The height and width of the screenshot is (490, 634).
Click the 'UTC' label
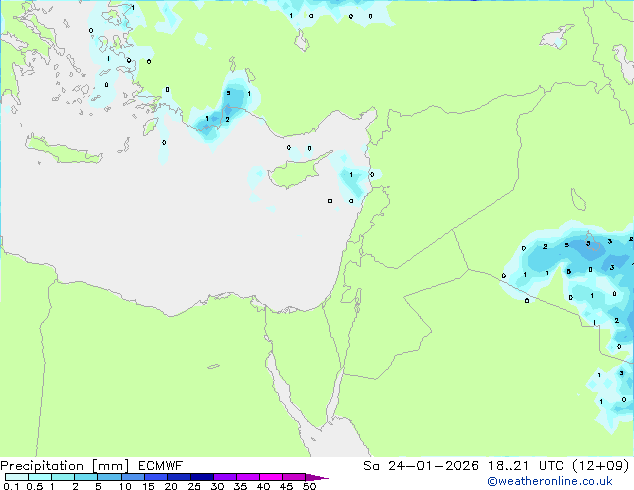552,466
